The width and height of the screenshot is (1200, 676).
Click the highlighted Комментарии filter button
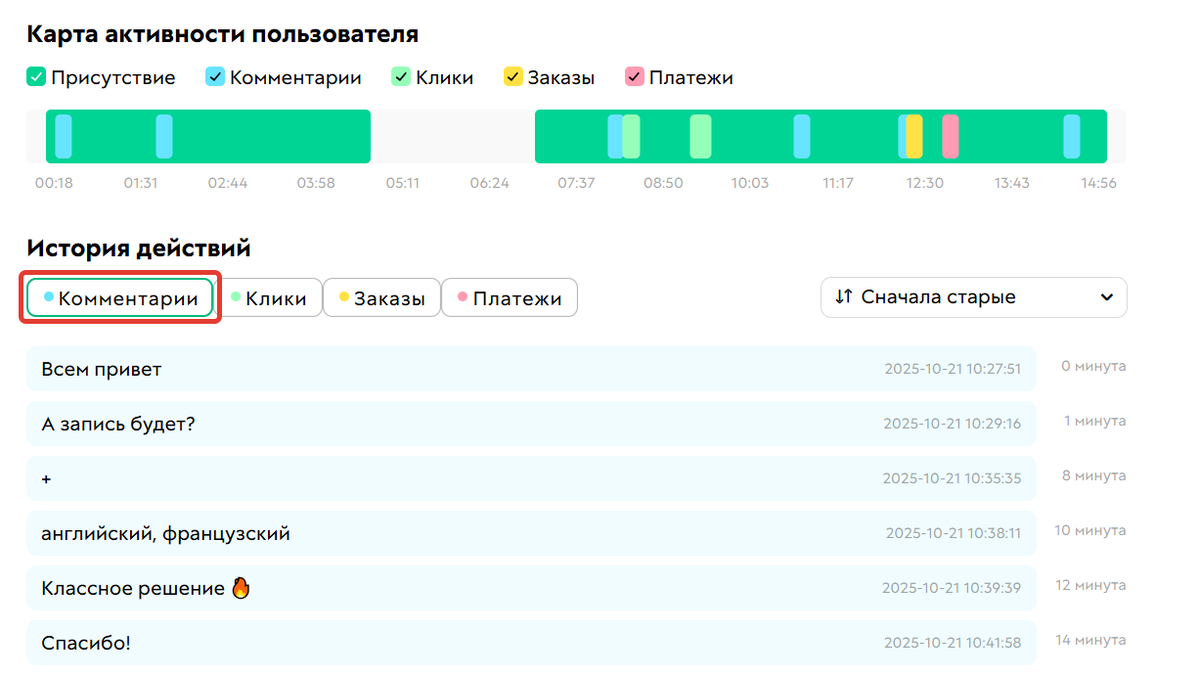[119, 297]
